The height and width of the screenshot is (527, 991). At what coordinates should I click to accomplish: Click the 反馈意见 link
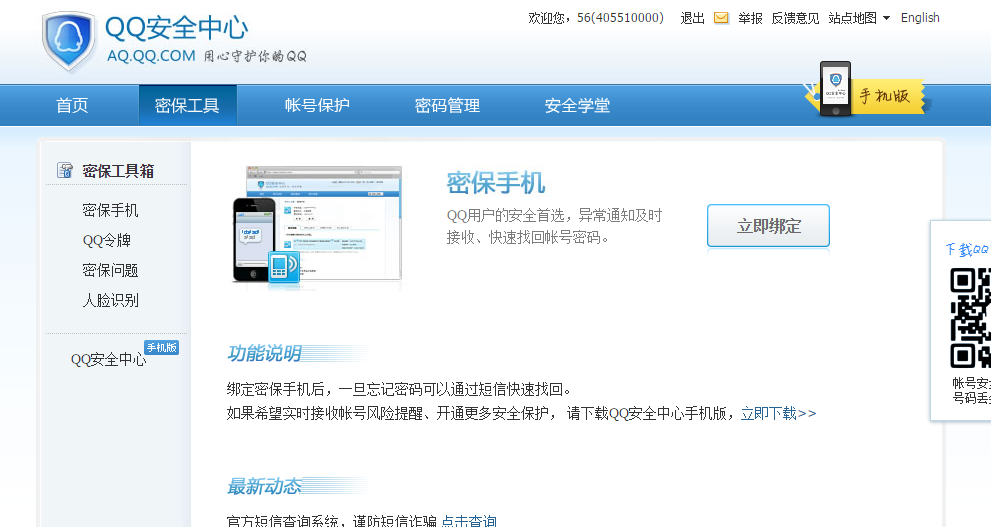(795, 18)
